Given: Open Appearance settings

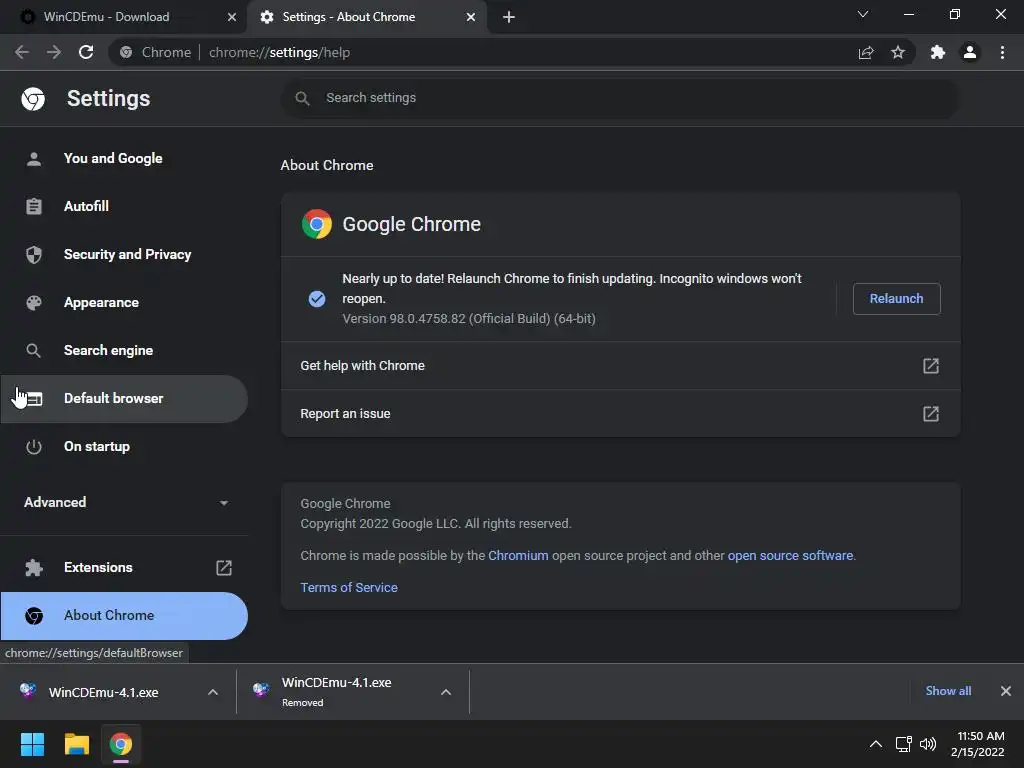Looking at the screenshot, I should click(x=124, y=302).
